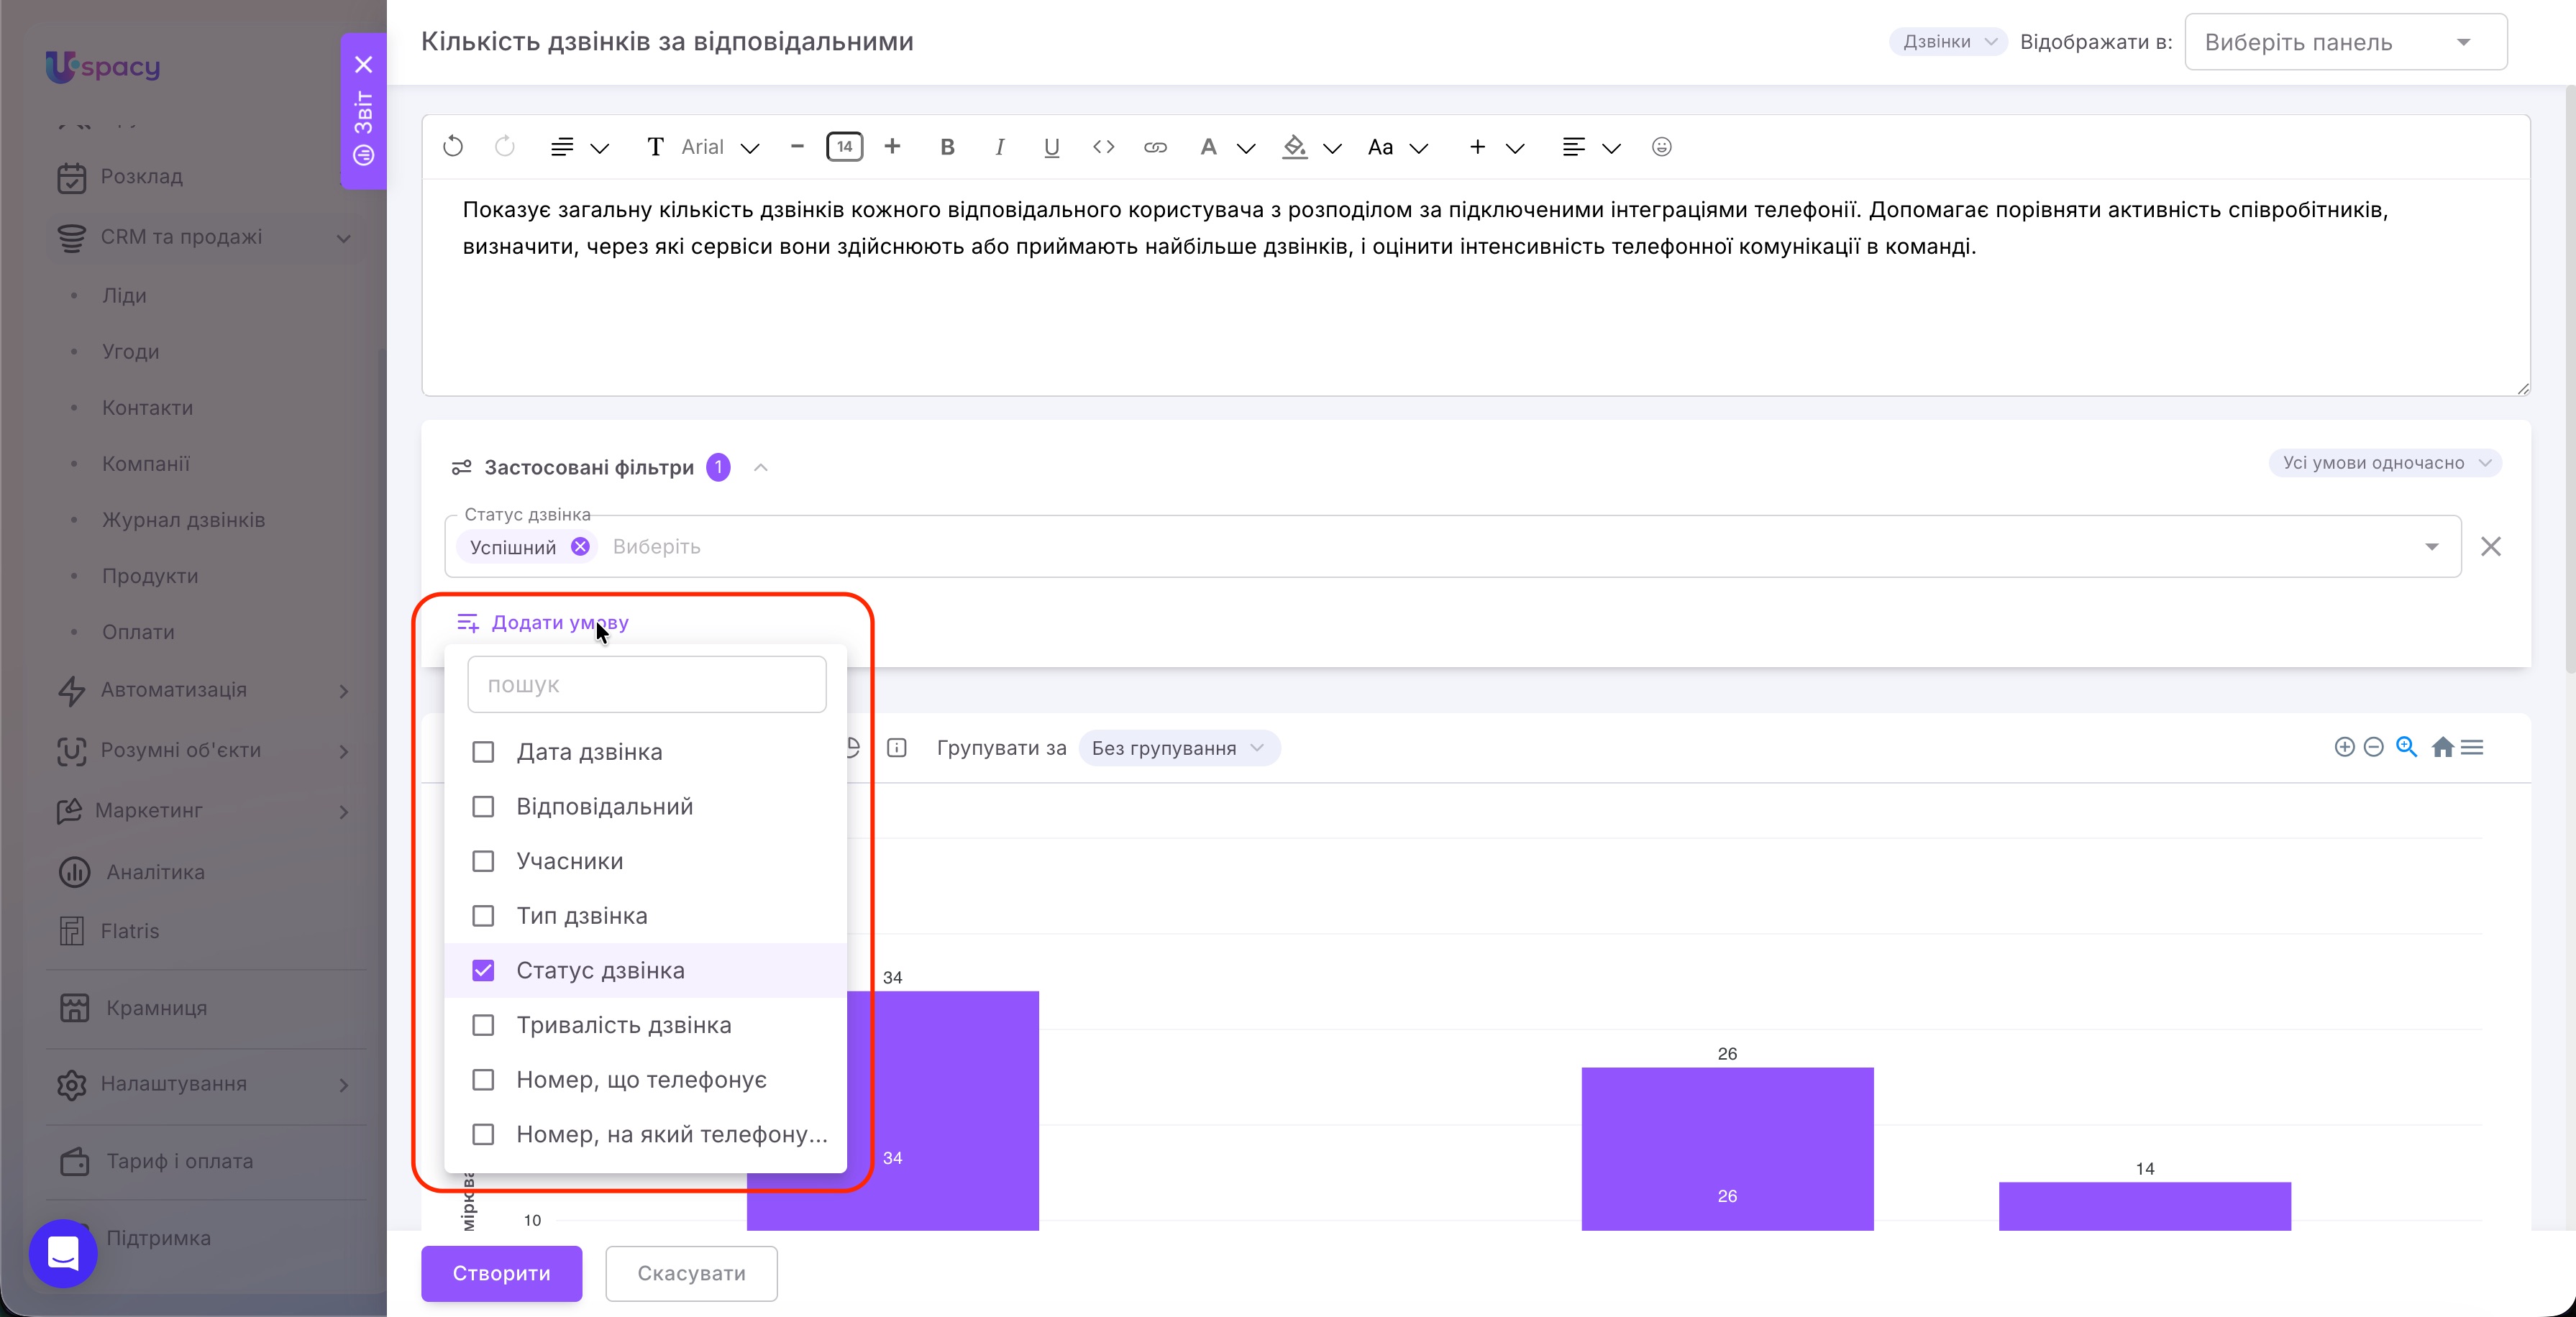Open text alignment dropdown
The image size is (2576, 1317).
coord(1591,147)
